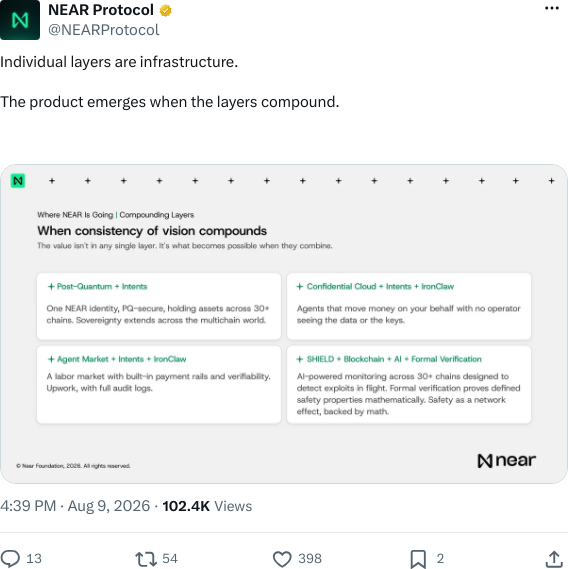The height and width of the screenshot is (569, 568).
Task: Like the post with the heart icon
Action: click(x=282, y=559)
